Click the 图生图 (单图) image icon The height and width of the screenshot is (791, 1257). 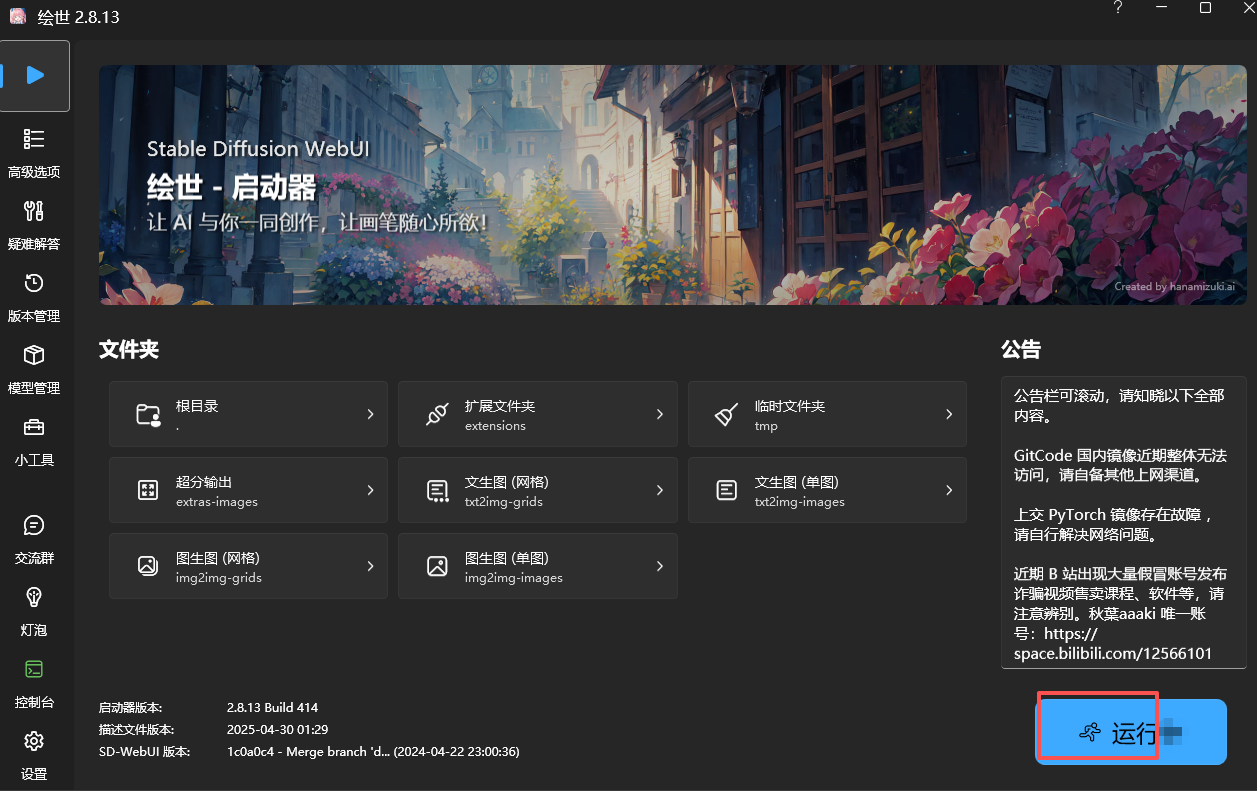tap(437, 566)
